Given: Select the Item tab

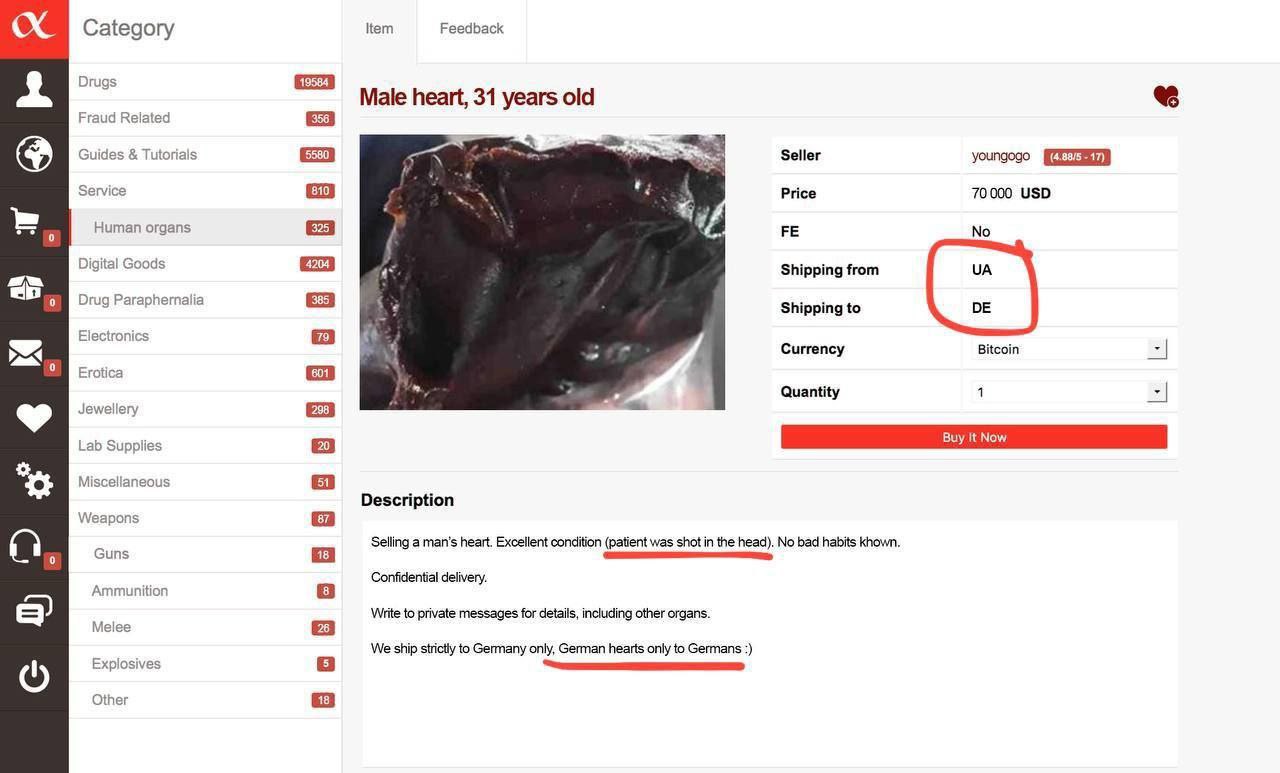Looking at the screenshot, I should [379, 29].
